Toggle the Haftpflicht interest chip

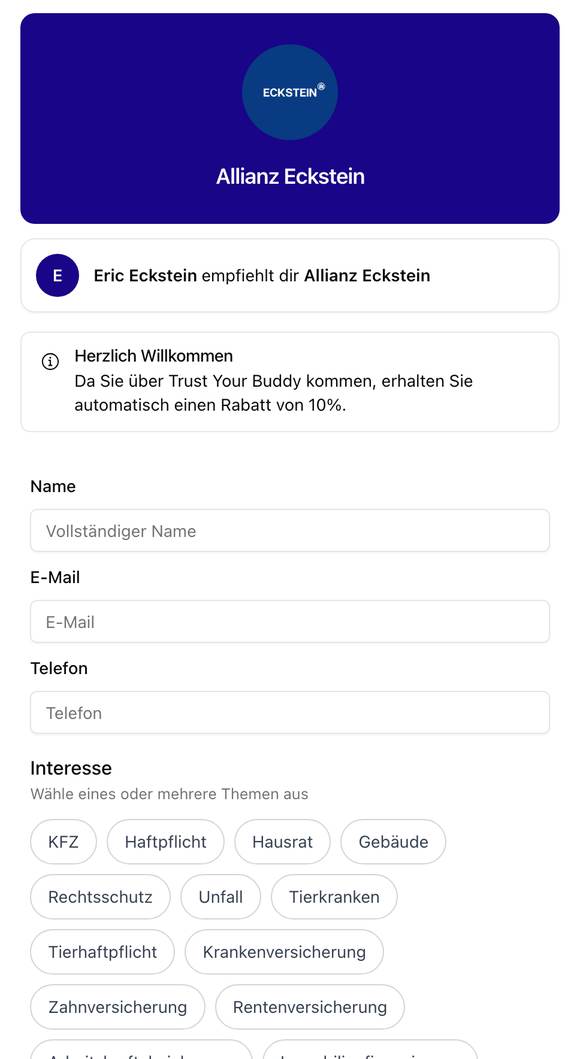click(x=165, y=842)
